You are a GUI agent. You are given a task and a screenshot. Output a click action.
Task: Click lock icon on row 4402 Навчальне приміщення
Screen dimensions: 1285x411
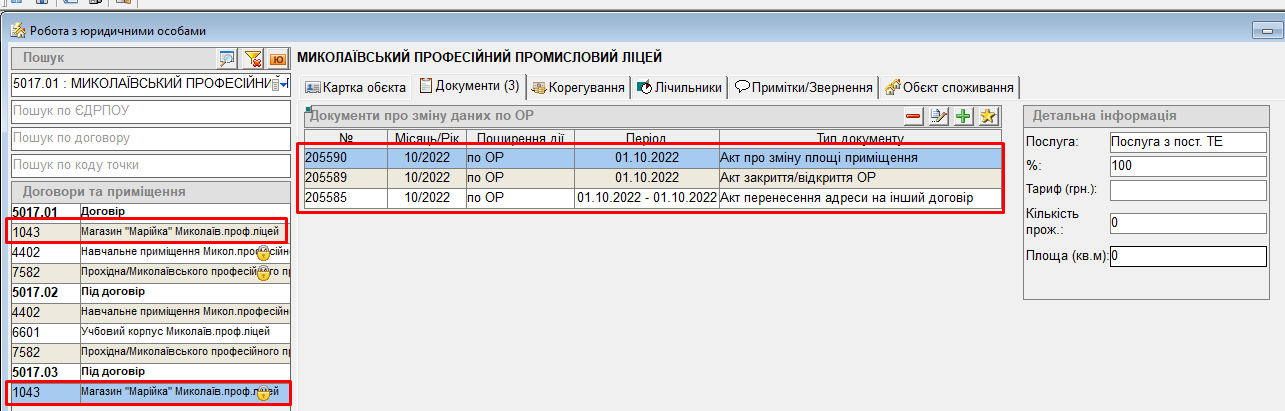(x=264, y=252)
